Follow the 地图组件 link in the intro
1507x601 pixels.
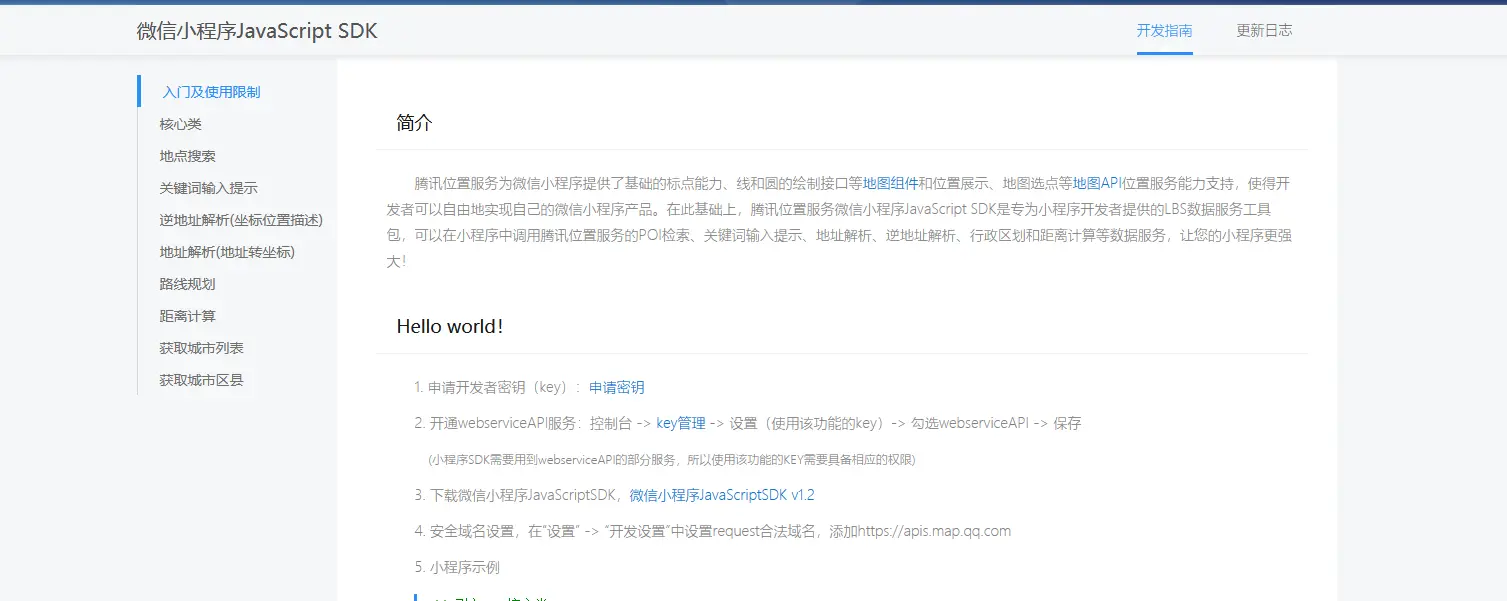coord(890,183)
